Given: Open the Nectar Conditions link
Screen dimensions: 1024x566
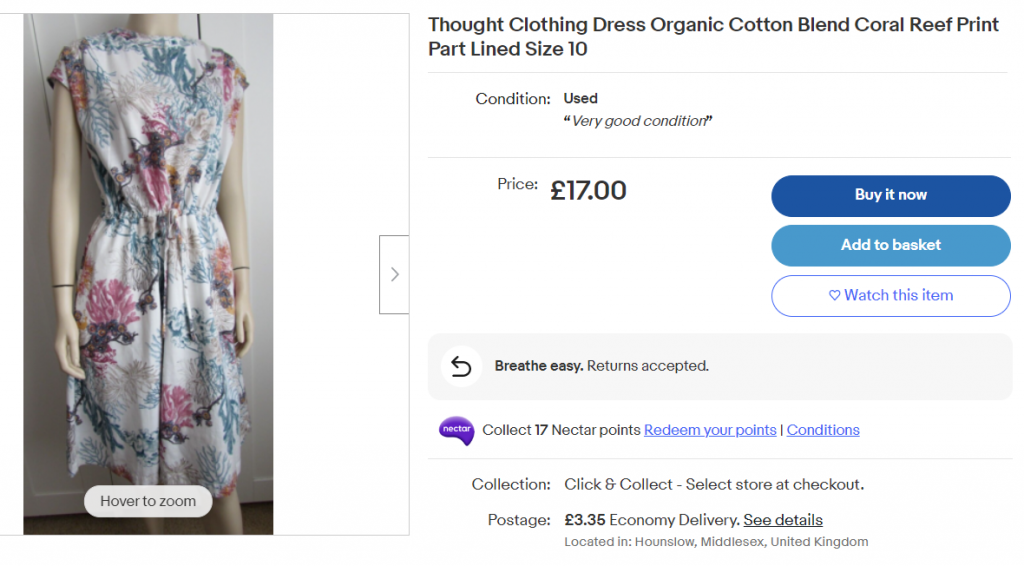Looking at the screenshot, I should pos(823,430).
